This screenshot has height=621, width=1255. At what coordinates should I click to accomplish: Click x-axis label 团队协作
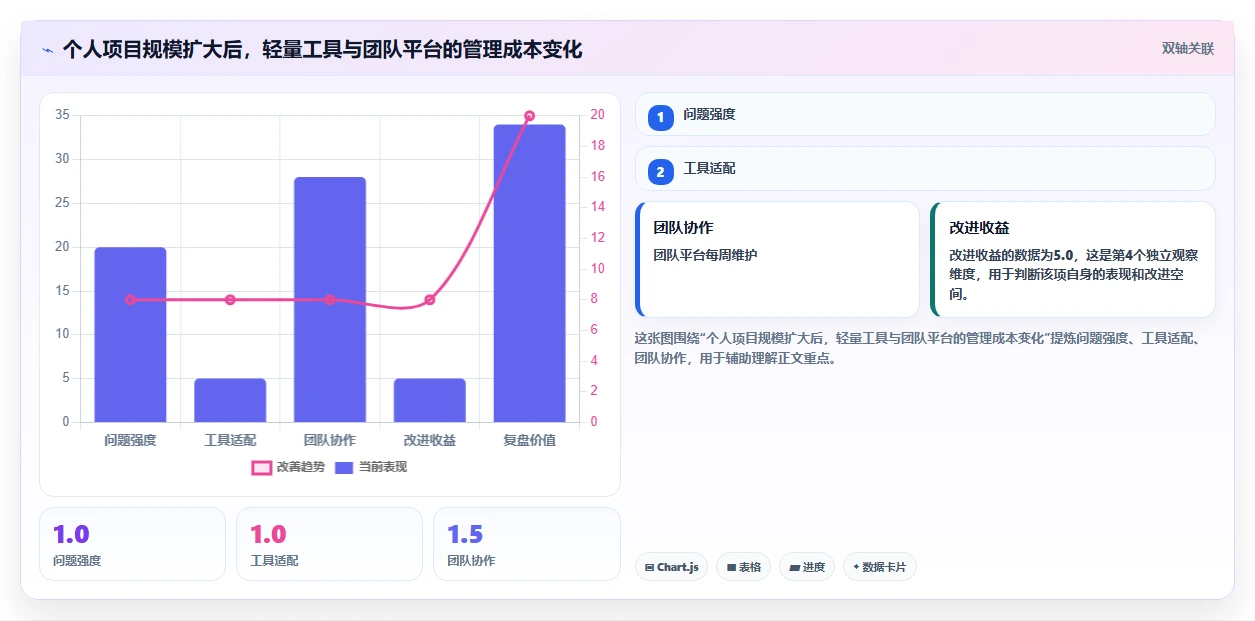pos(330,440)
